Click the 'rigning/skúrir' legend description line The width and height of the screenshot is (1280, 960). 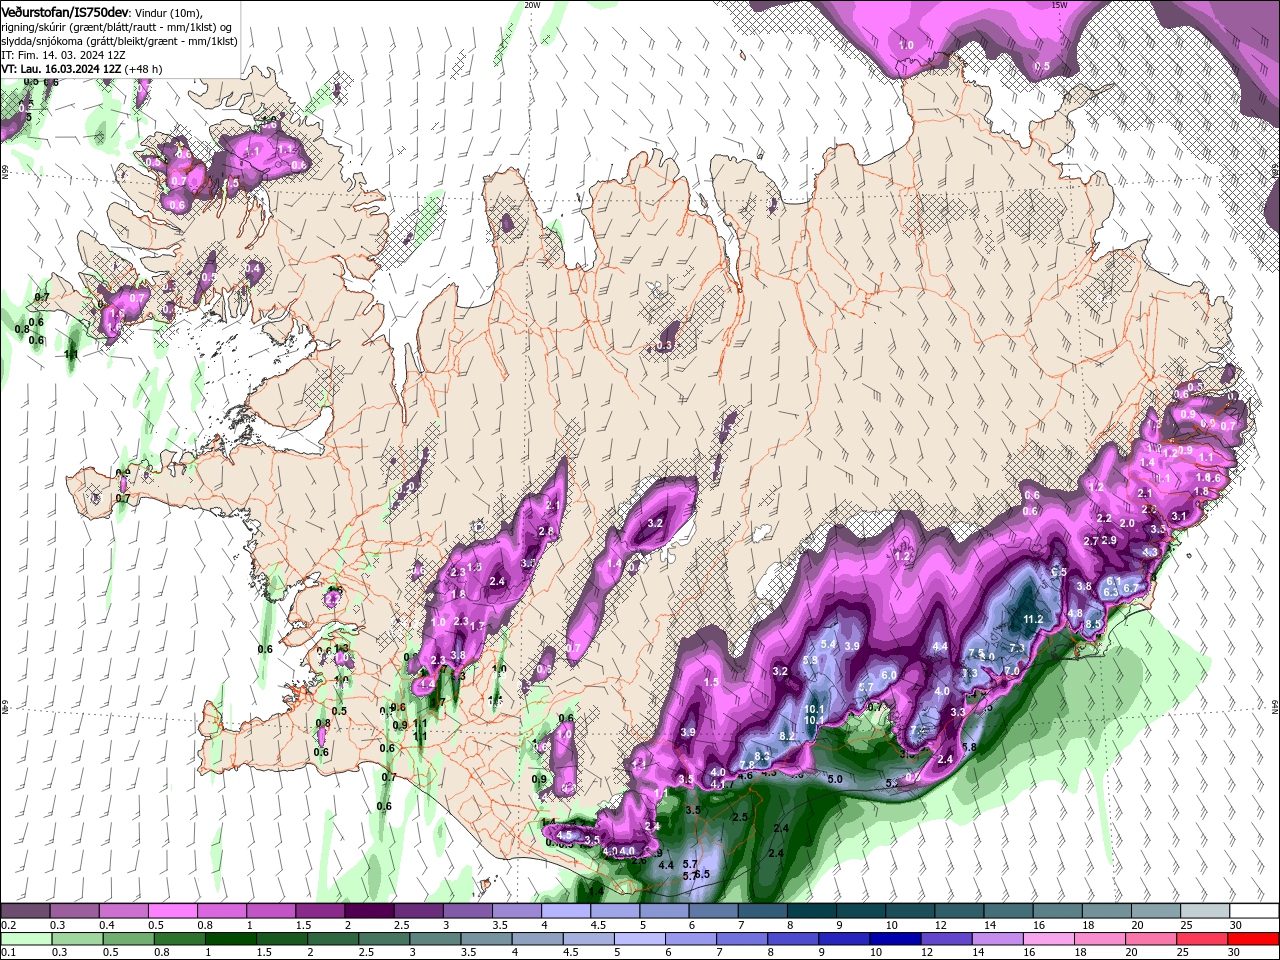(117, 27)
